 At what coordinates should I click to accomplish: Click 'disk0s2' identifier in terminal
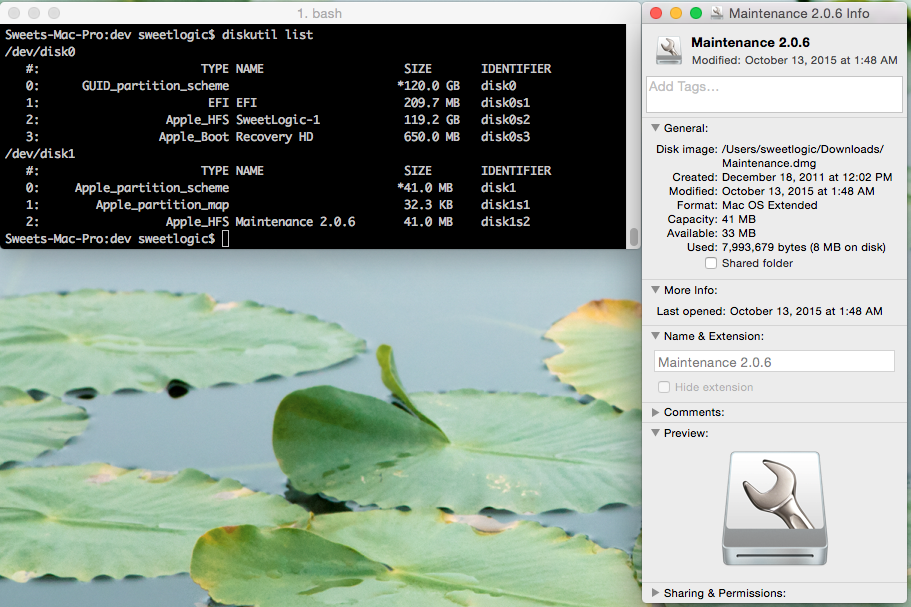(505, 120)
